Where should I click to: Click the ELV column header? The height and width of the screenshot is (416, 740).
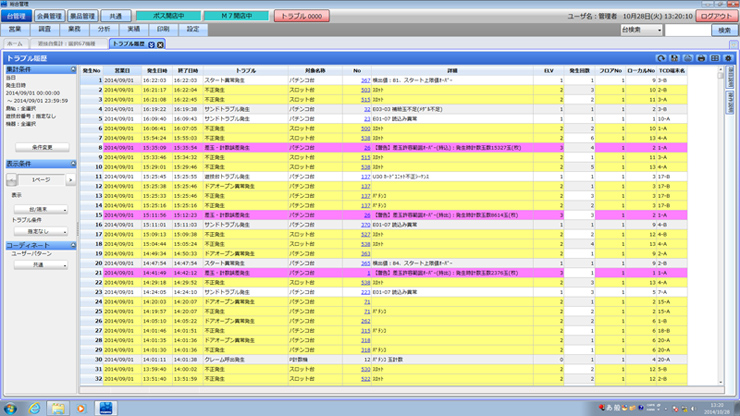pos(548,70)
